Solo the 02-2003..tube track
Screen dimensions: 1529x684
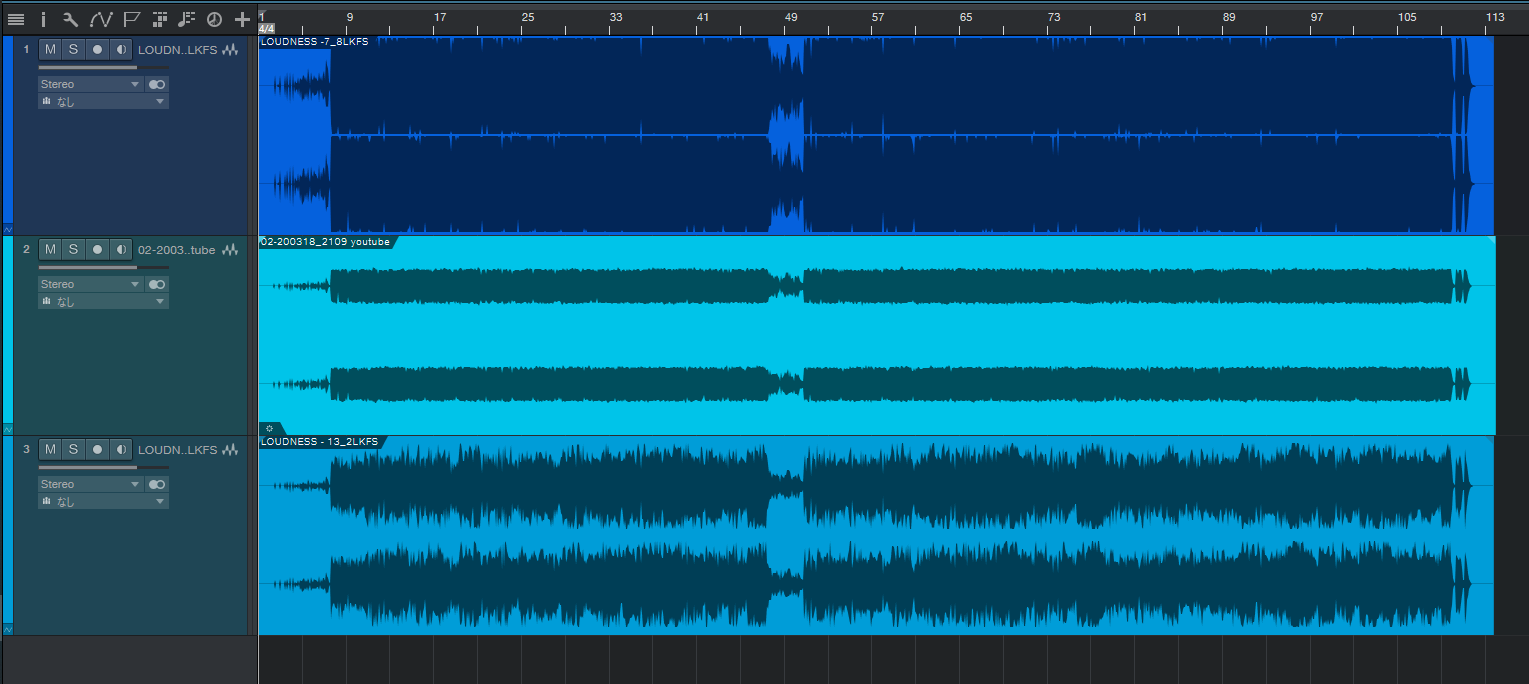[73, 250]
